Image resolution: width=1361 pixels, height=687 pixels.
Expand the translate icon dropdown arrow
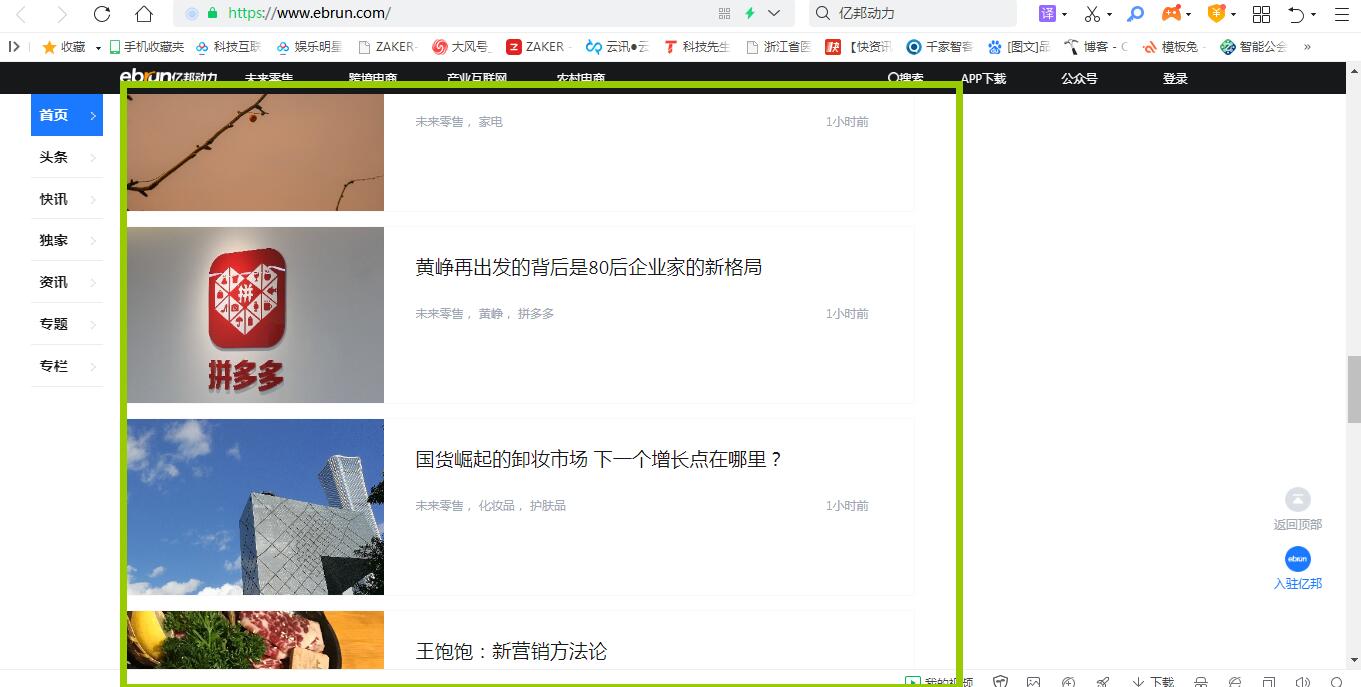tap(1065, 15)
